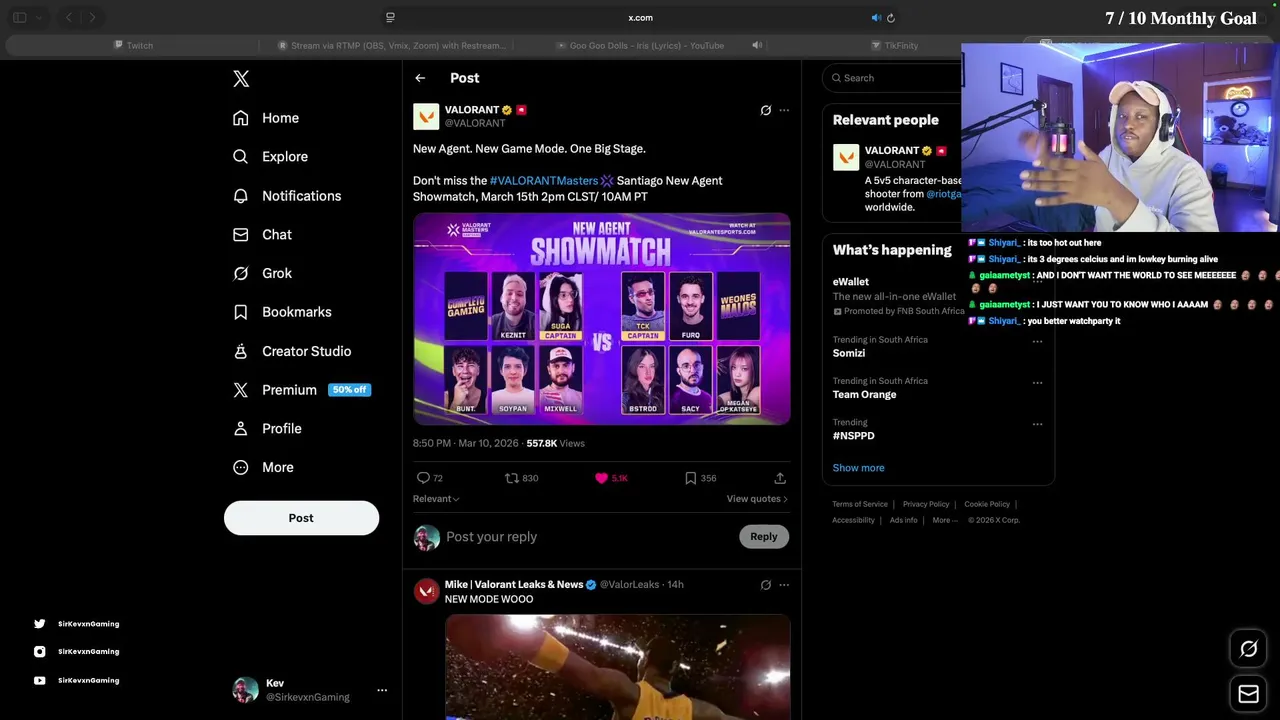Click the share icon on the post

pyautogui.click(x=780, y=478)
